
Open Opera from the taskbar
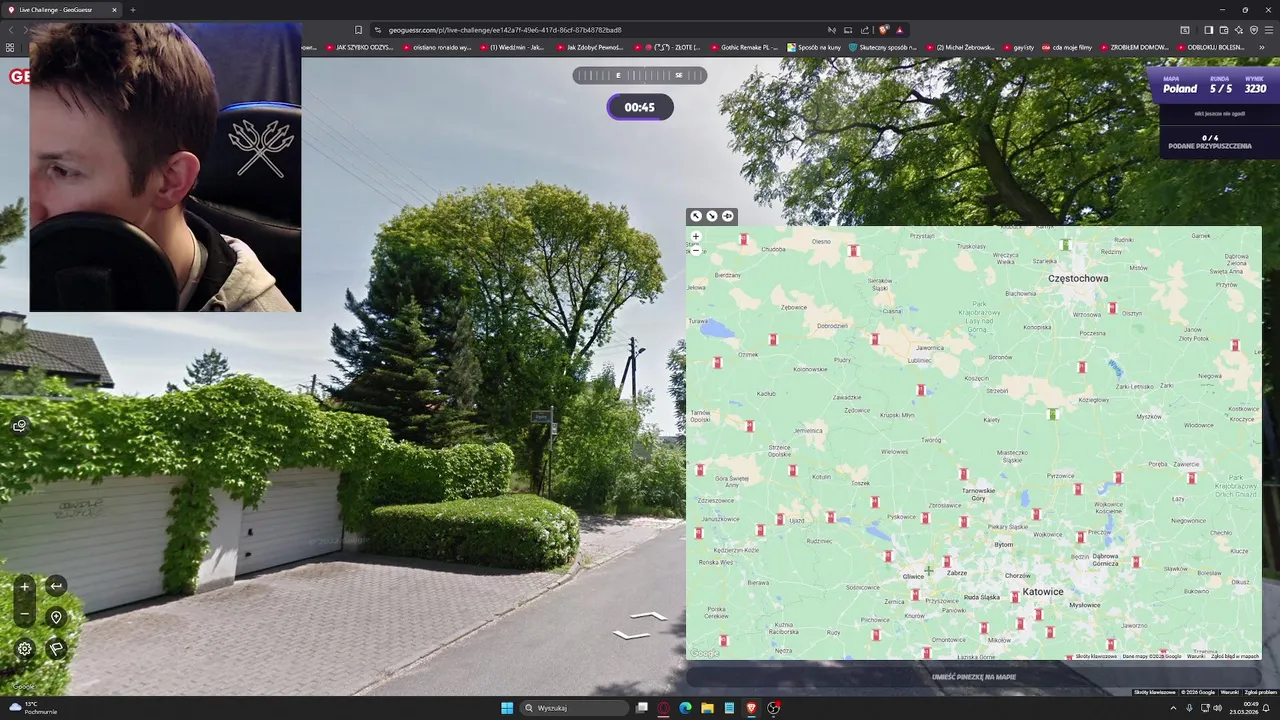tap(664, 708)
